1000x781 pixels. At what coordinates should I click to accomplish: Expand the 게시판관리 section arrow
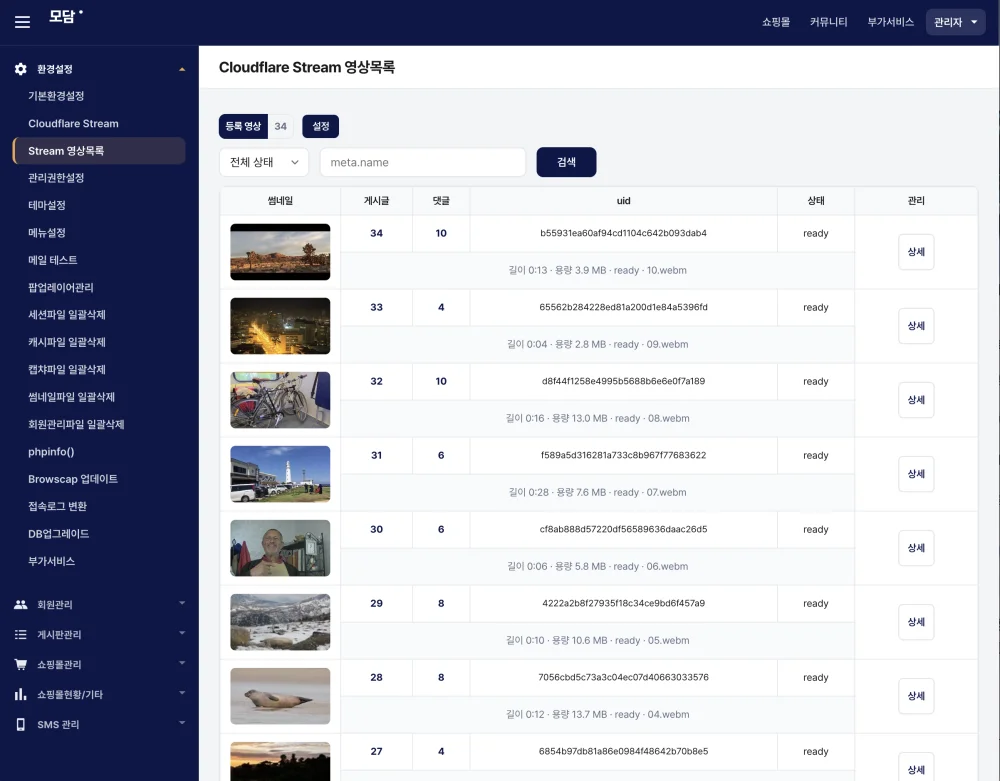tap(182, 633)
